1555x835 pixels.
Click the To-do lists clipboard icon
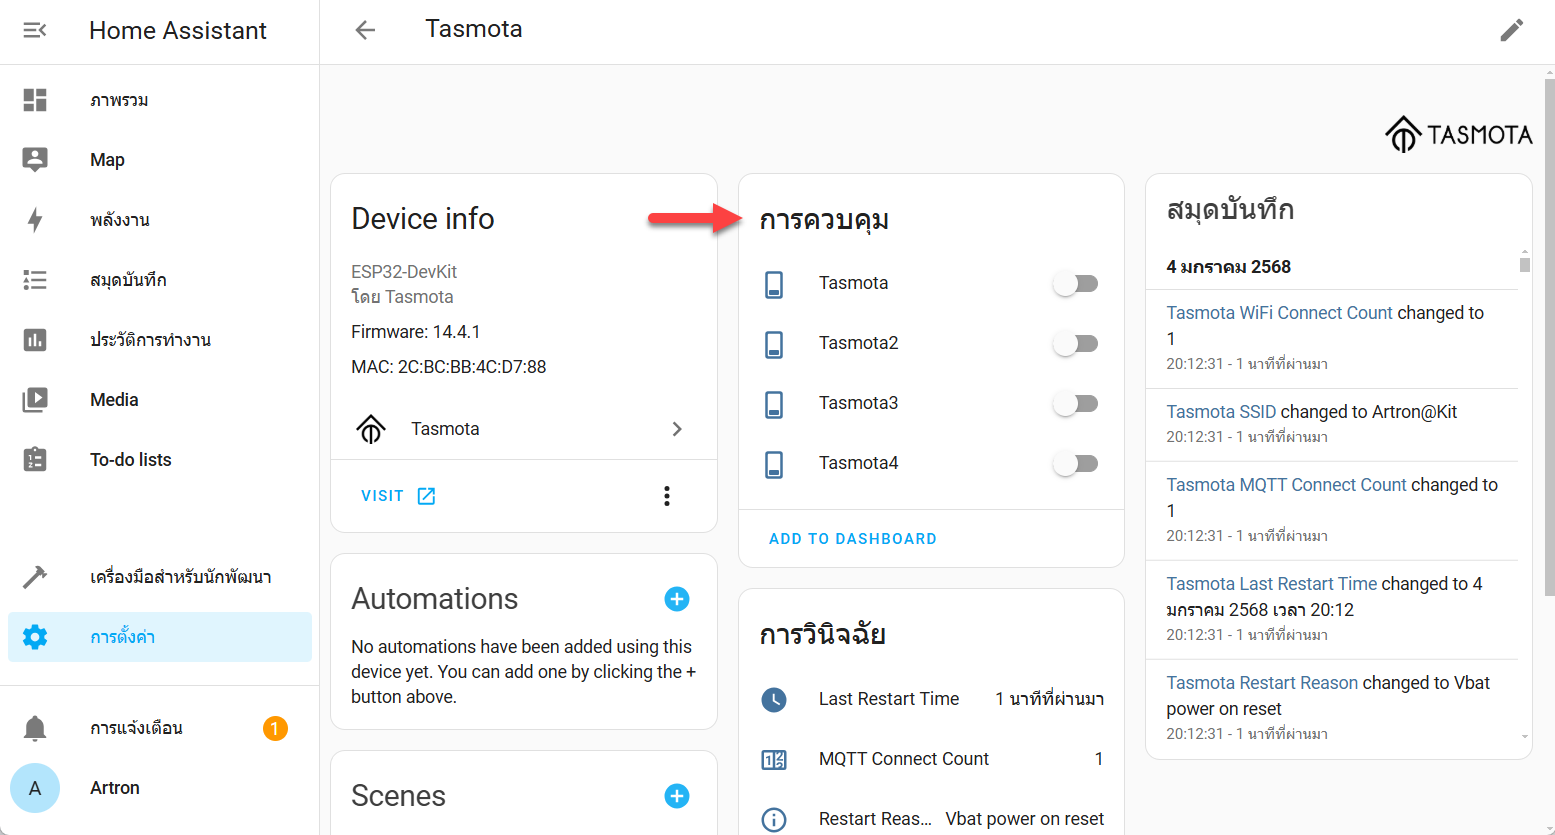(35, 460)
